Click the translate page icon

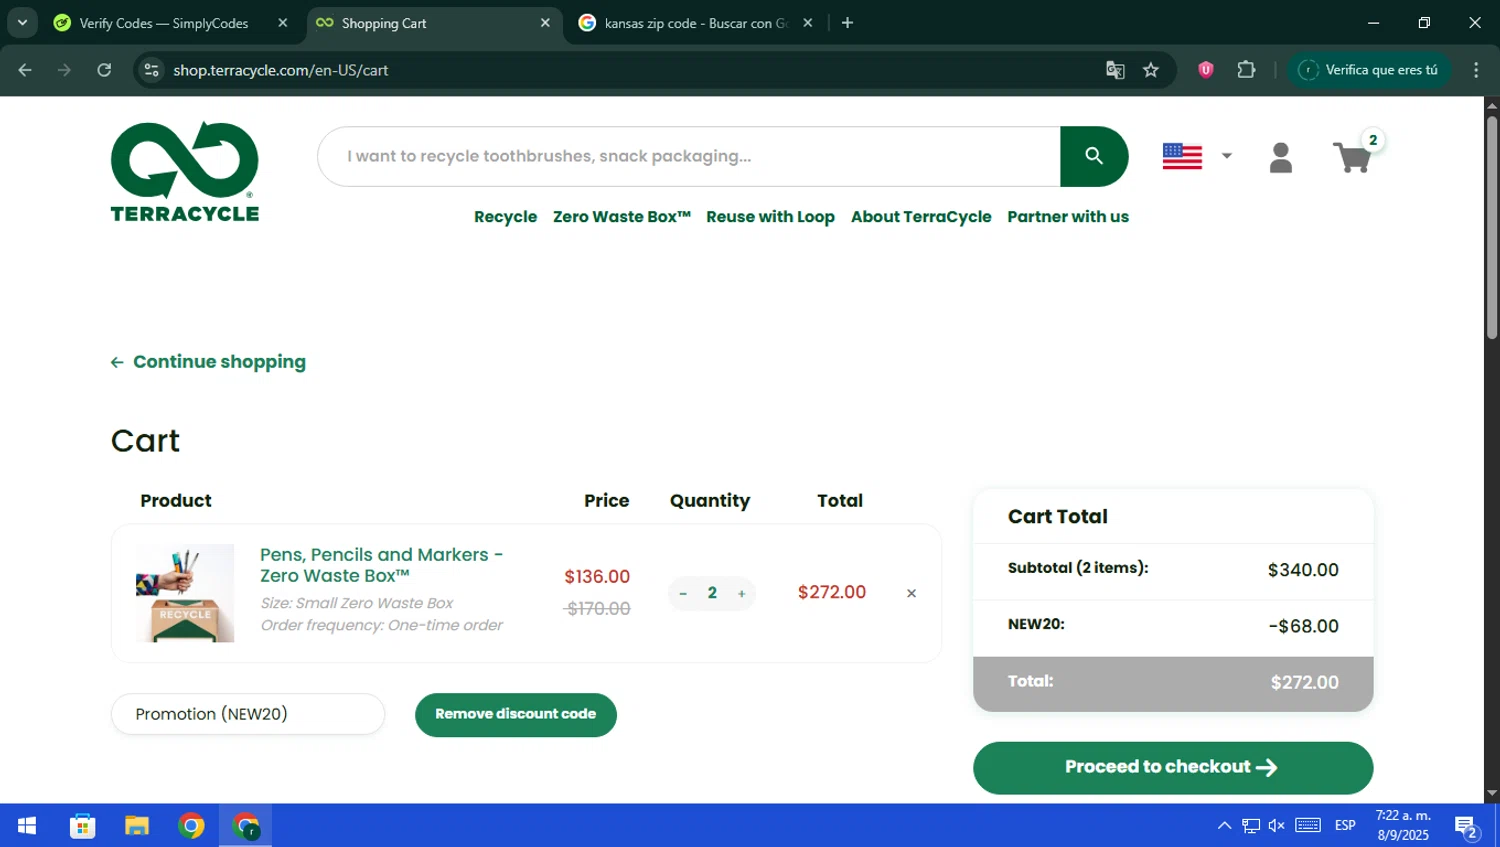(x=1115, y=70)
